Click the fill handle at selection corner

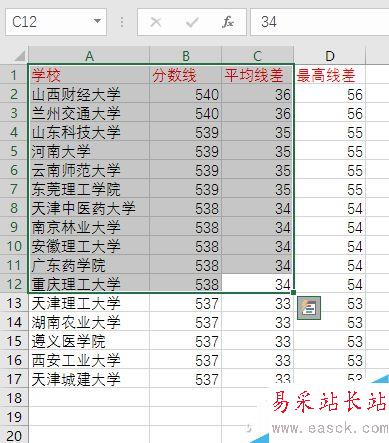pyautogui.click(x=293, y=293)
